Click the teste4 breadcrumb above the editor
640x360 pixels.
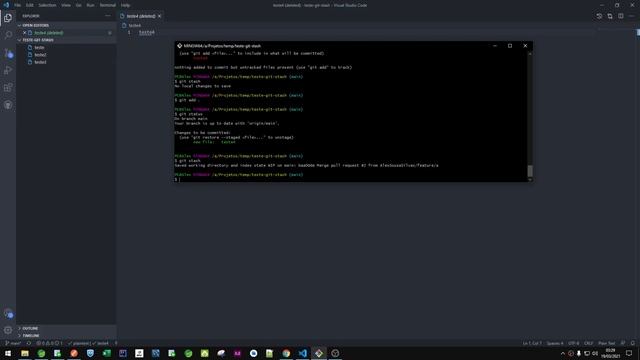click(x=134, y=25)
